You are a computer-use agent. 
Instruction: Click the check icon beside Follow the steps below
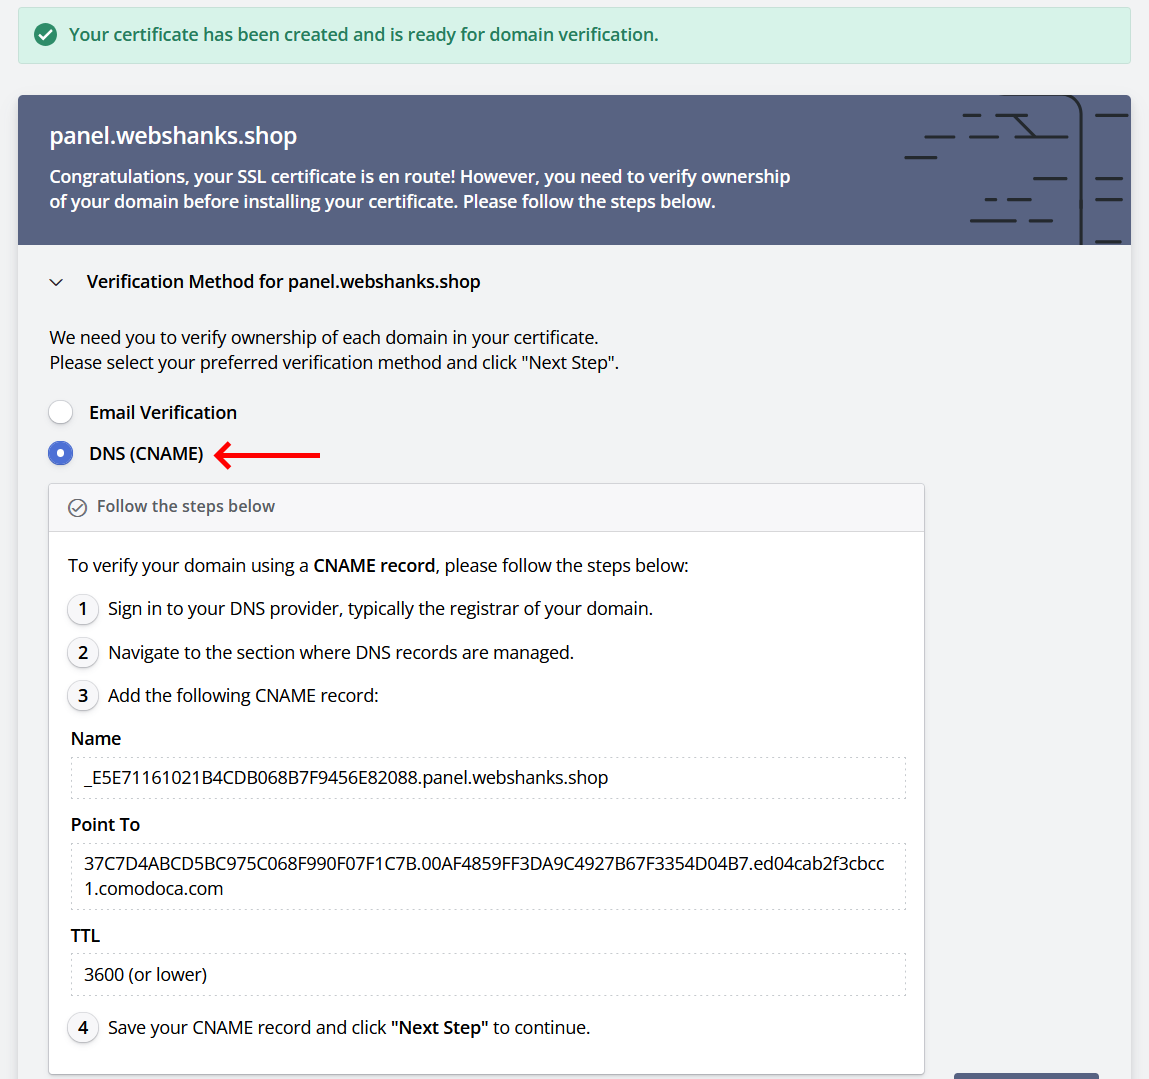click(x=78, y=507)
